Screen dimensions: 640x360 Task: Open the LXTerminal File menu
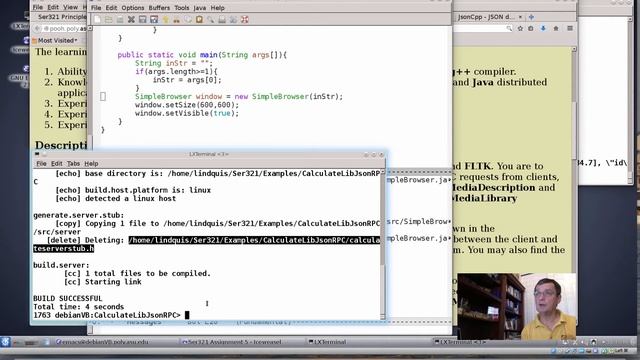coord(42,163)
